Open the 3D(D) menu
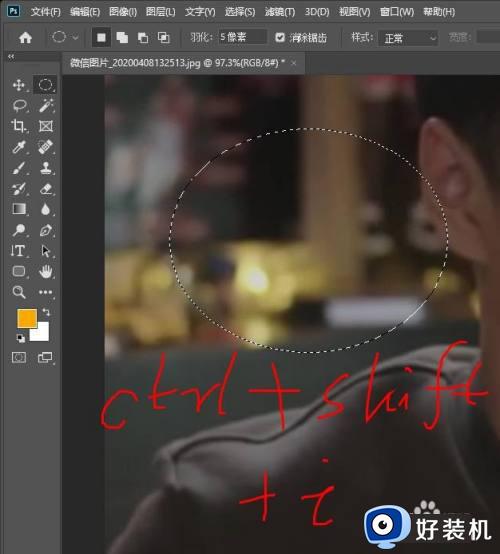This screenshot has height=554, width=500. (x=317, y=12)
